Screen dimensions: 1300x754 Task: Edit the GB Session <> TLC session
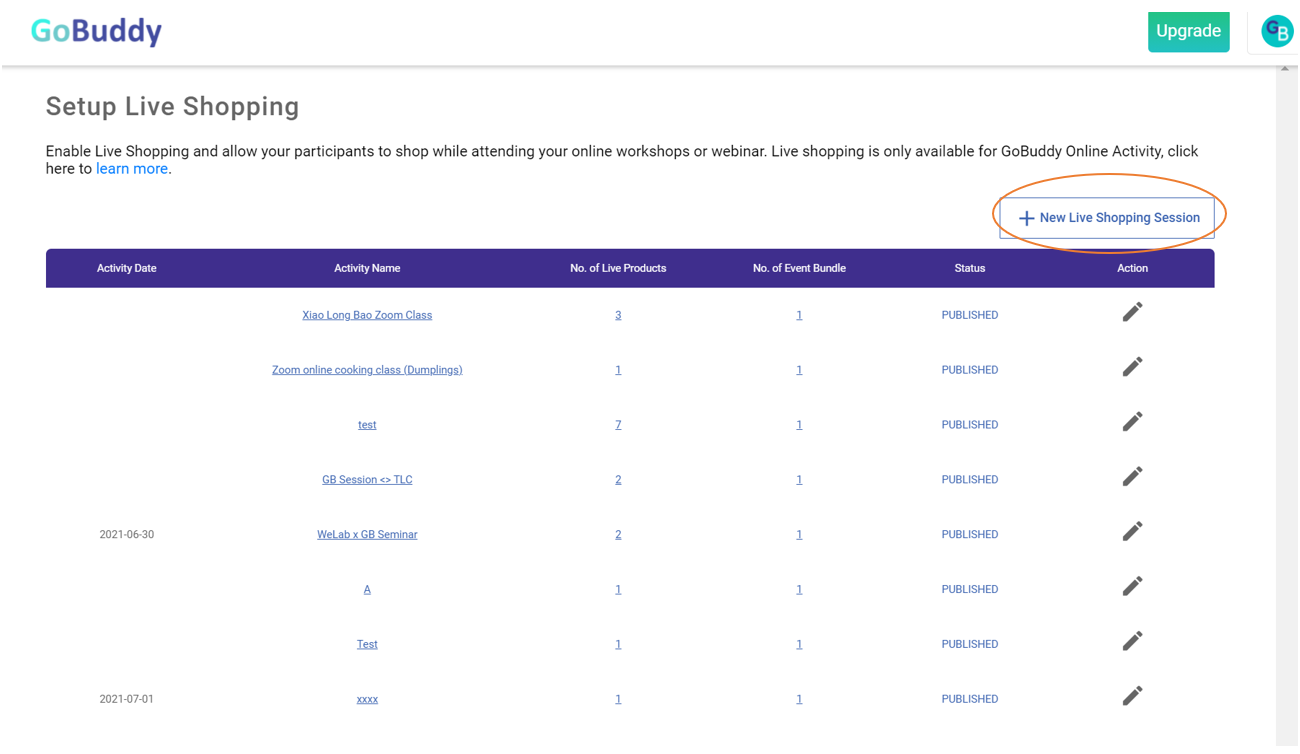click(x=1132, y=477)
